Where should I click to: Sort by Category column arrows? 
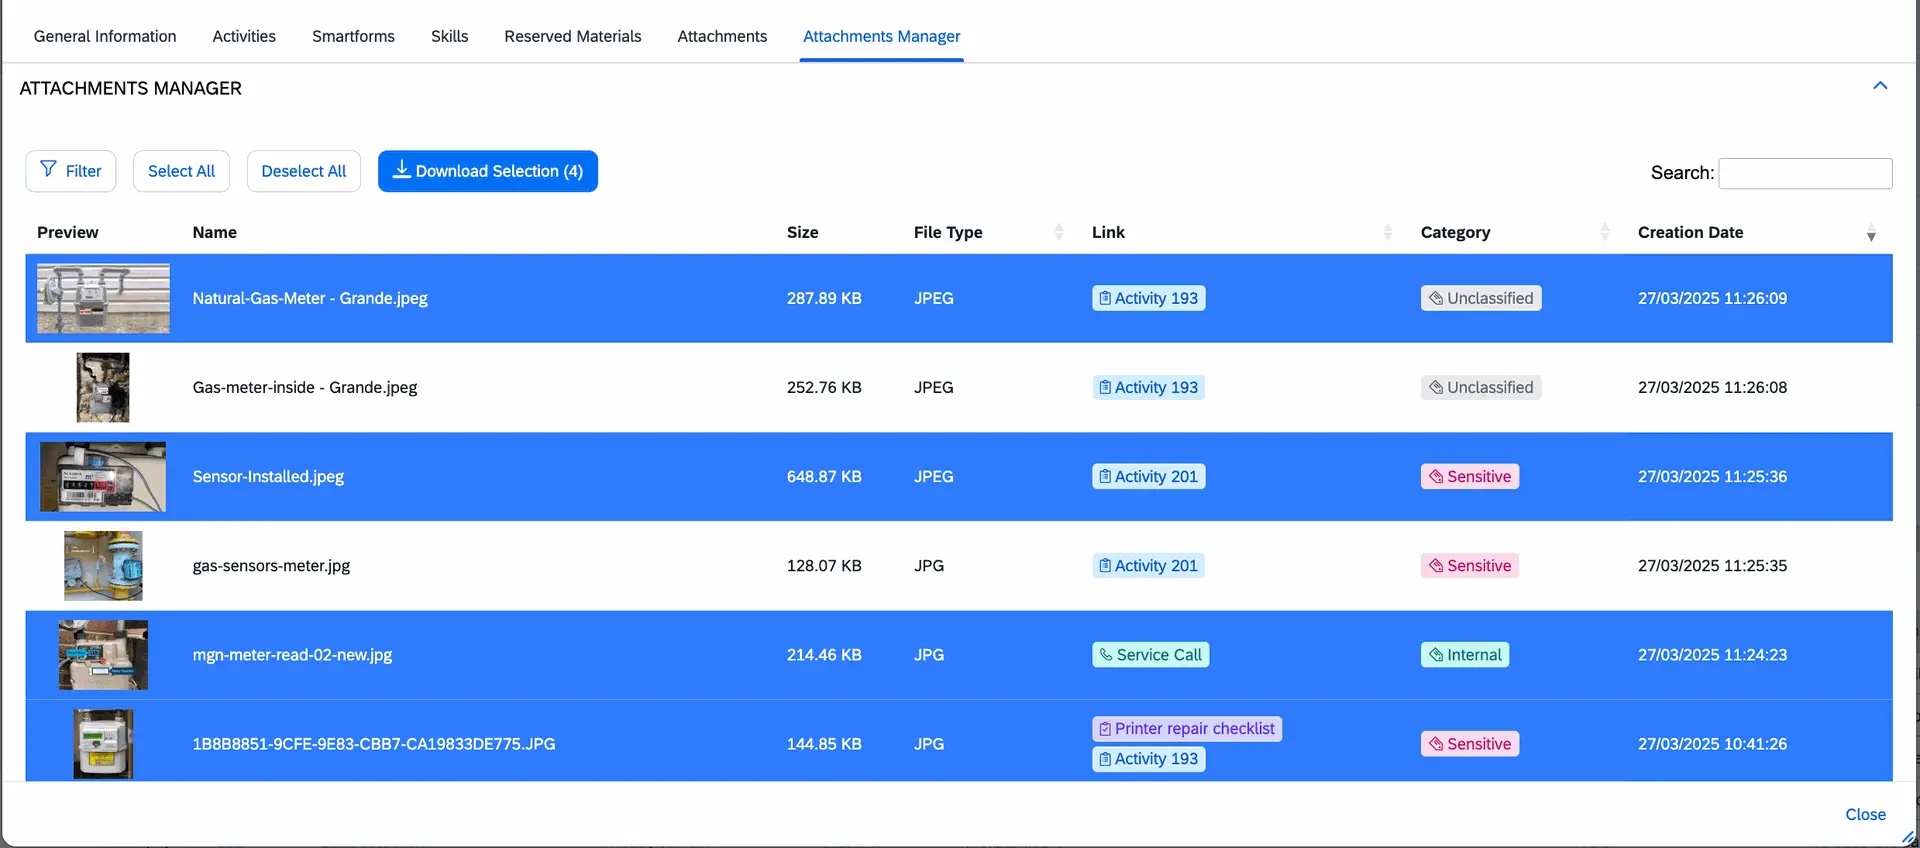point(1605,232)
